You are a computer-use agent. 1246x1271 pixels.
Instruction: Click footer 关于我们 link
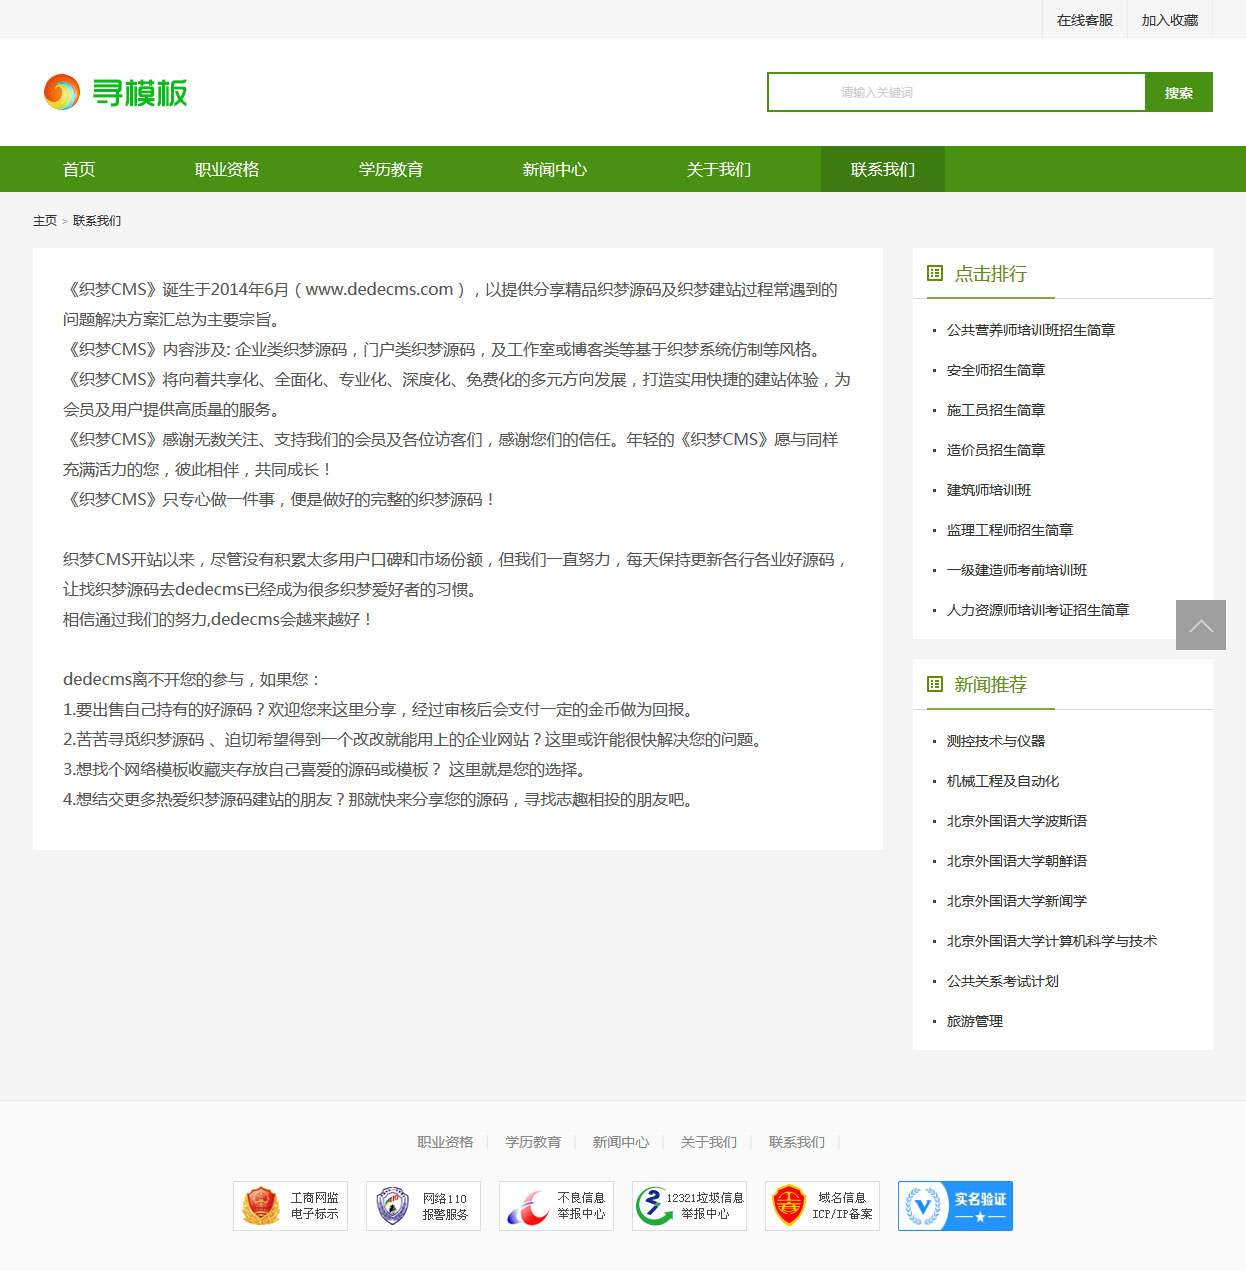click(709, 1142)
